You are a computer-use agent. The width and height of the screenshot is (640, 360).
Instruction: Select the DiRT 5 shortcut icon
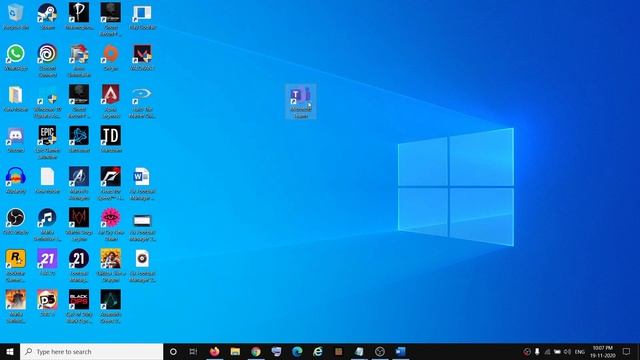pos(47,303)
